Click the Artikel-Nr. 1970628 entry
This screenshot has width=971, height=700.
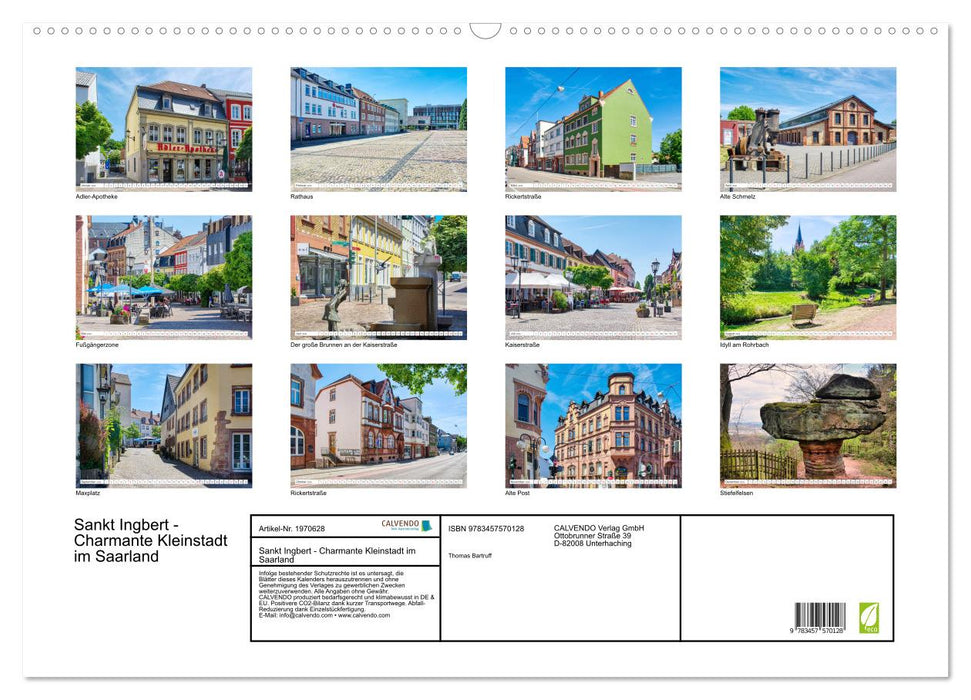[293, 529]
